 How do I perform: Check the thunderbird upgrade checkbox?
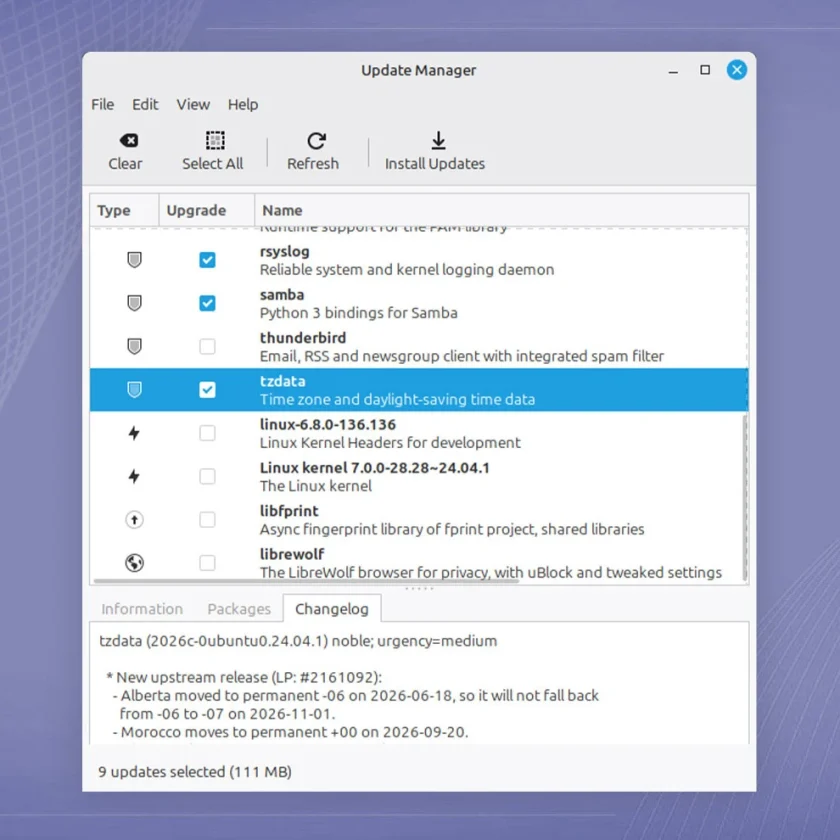pyautogui.click(x=207, y=347)
